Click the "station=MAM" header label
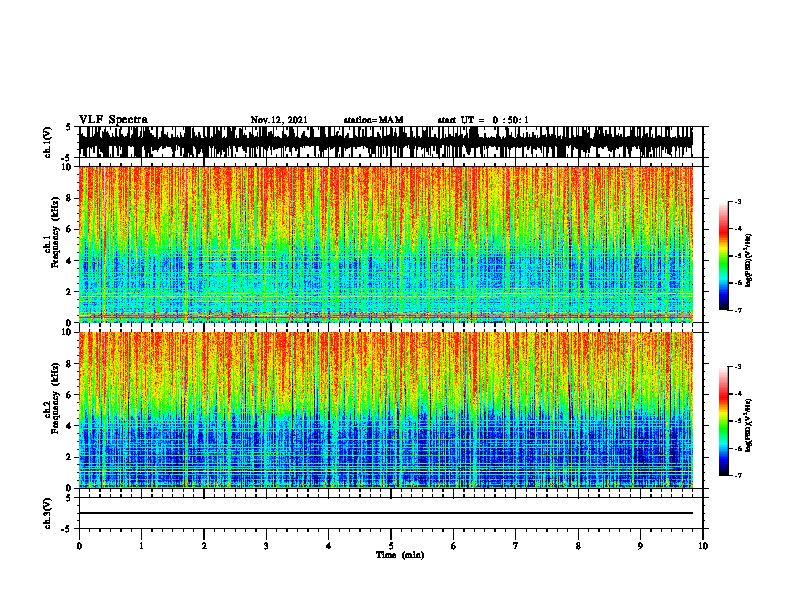 tap(373, 120)
